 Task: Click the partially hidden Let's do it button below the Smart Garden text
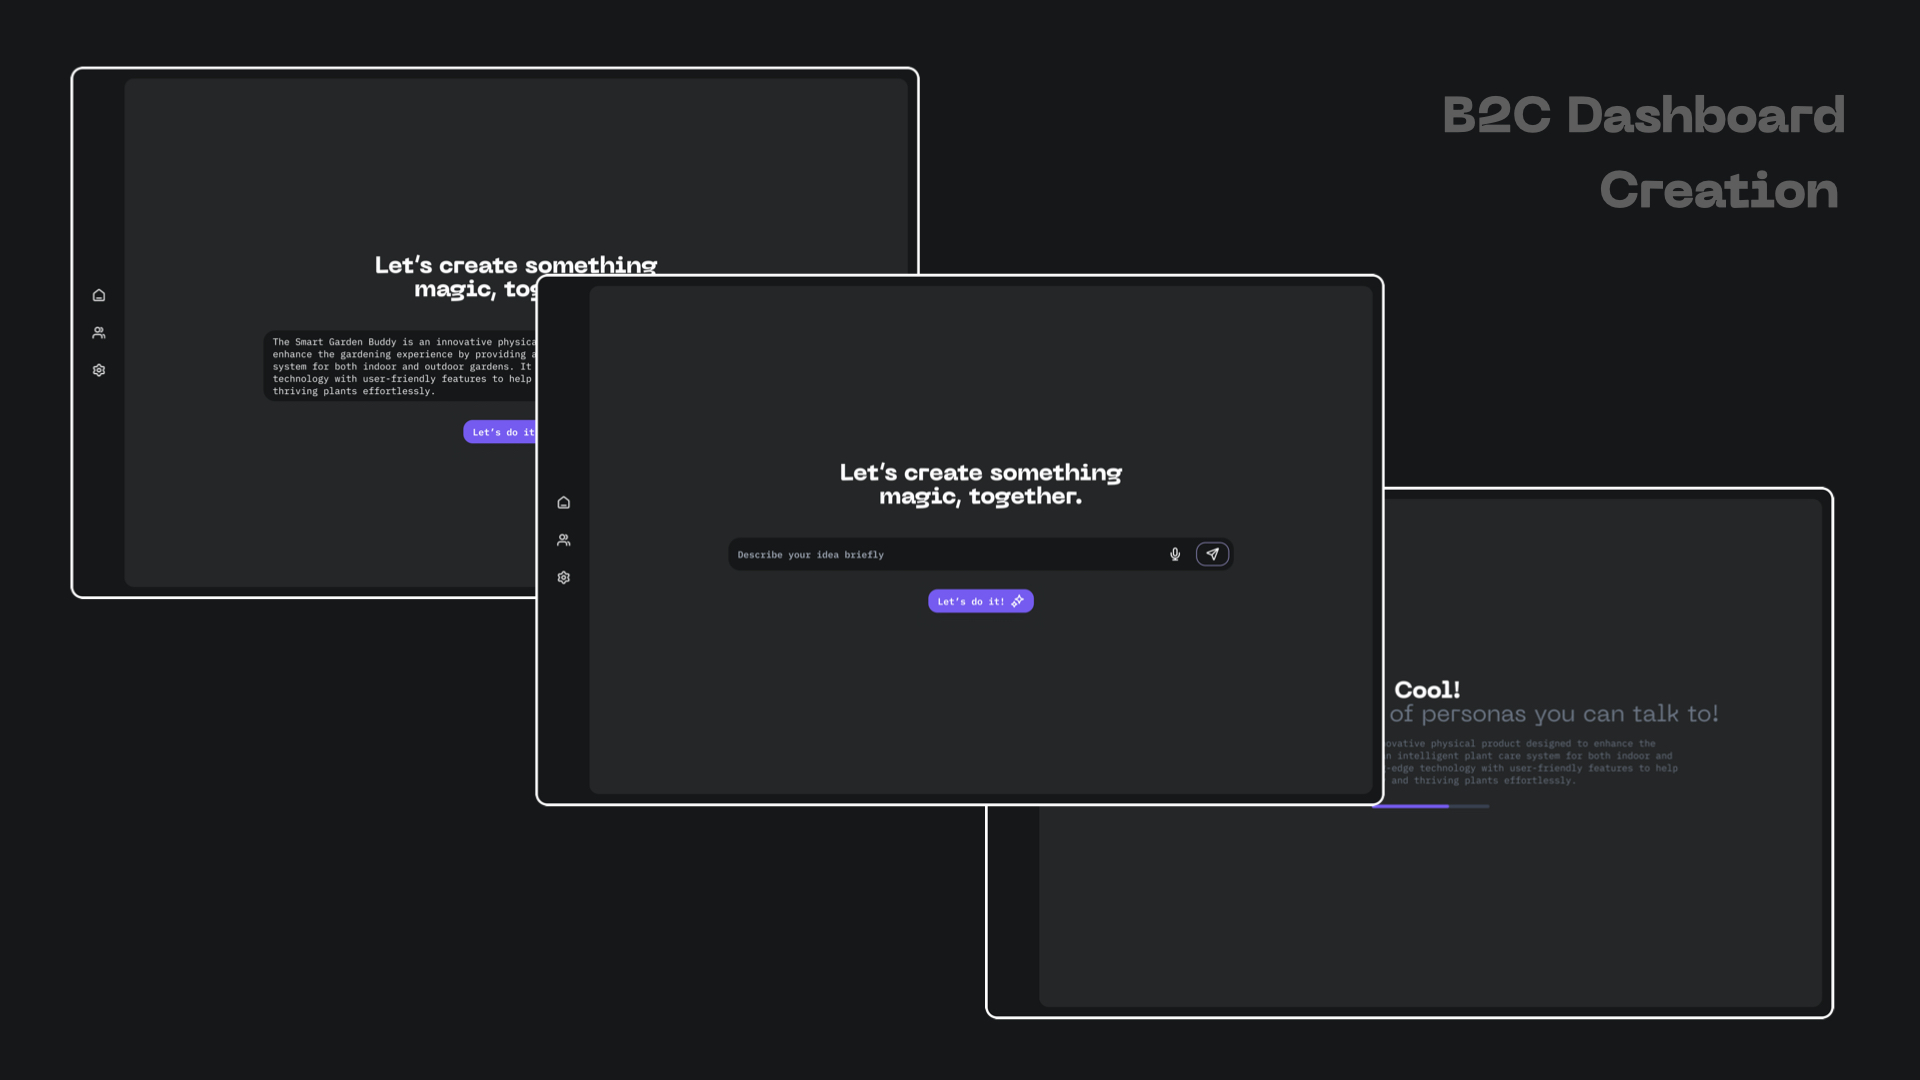point(500,432)
